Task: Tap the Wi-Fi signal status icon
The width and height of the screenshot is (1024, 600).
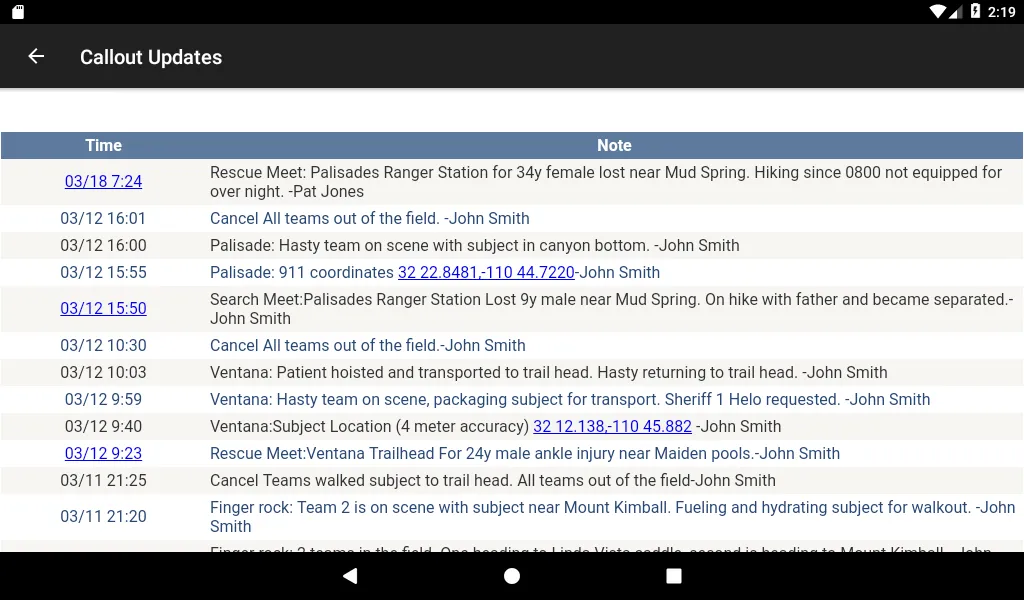Action: click(x=937, y=12)
